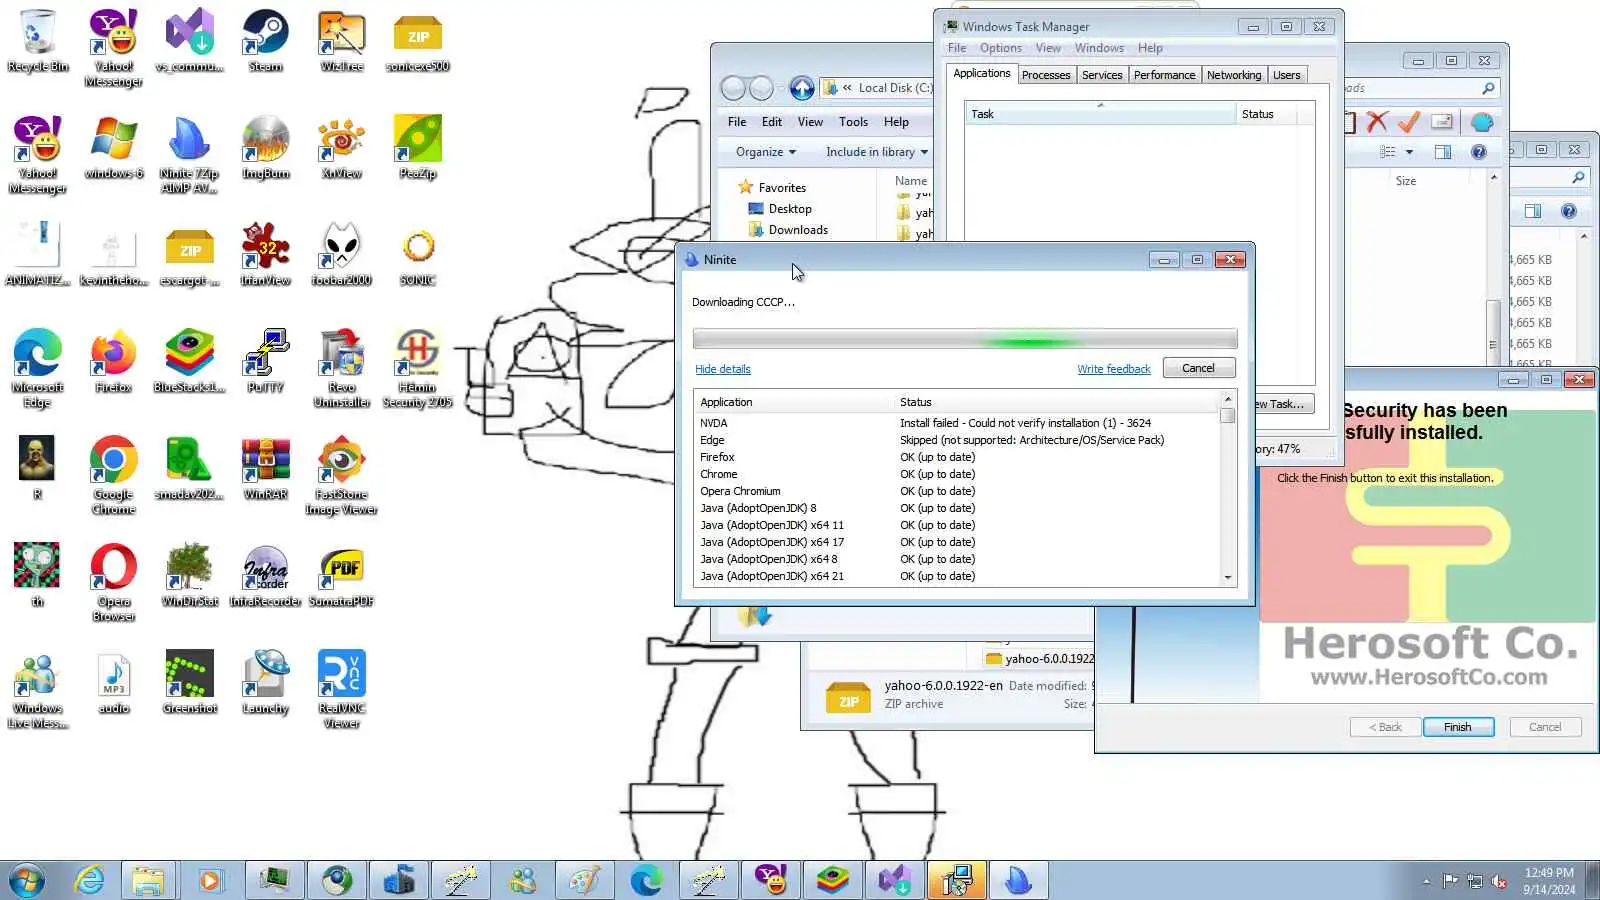Image resolution: width=1600 pixels, height=900 pixels.
Task: Click the Application column header in Ninite
Action: tap(794, 402)
